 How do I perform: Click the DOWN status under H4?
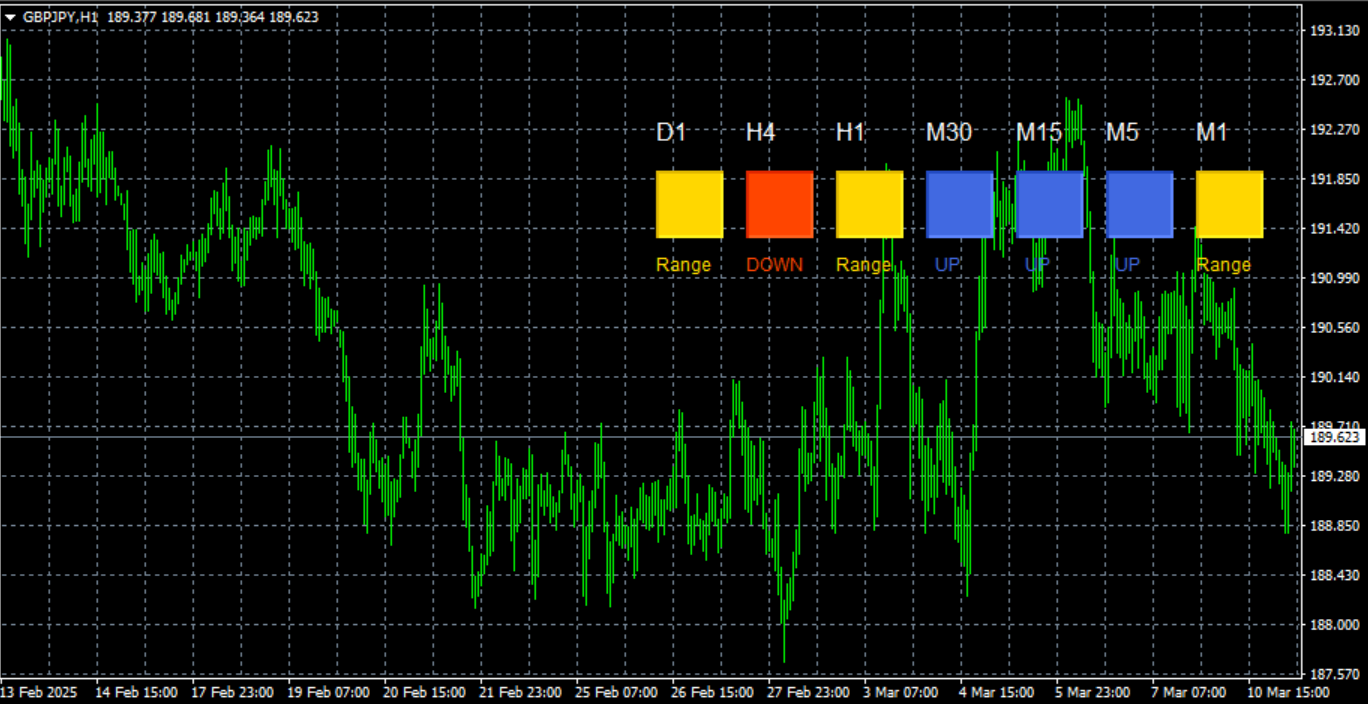[x=774, y=265]
